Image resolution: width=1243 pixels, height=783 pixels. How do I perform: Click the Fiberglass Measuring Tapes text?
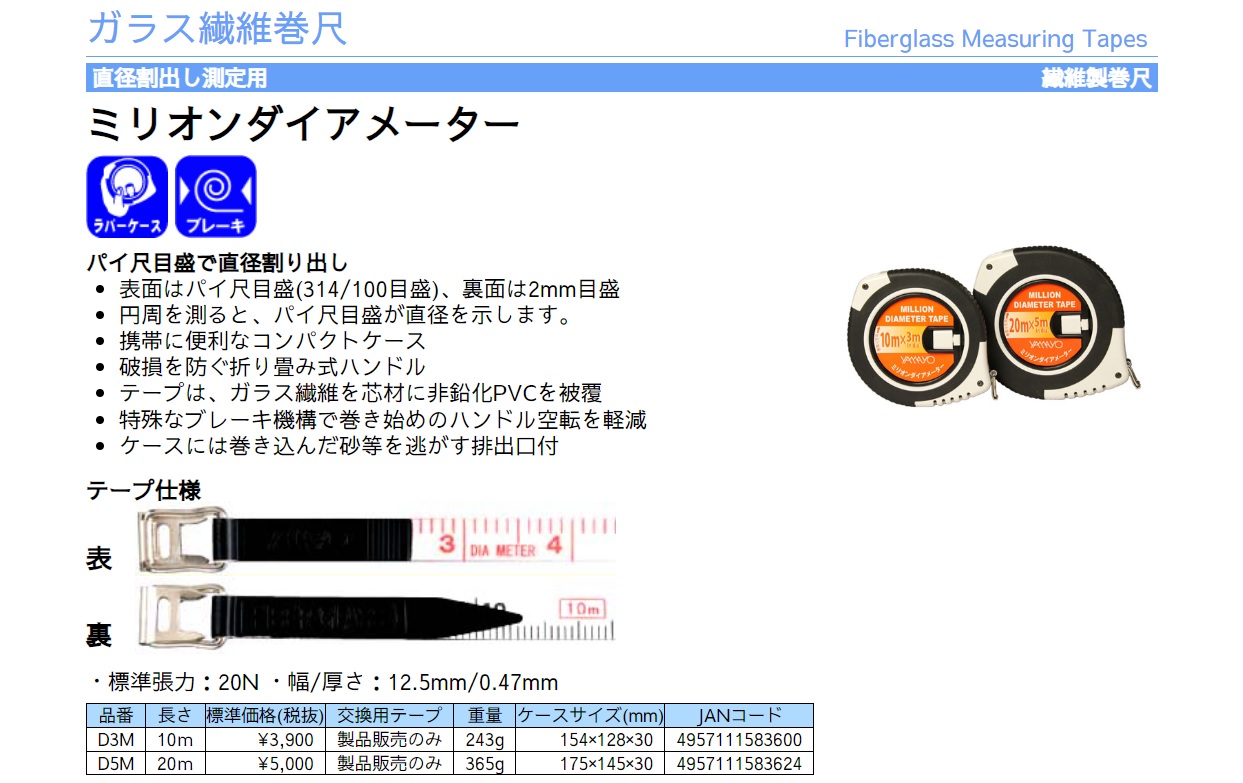coord(995,39)
